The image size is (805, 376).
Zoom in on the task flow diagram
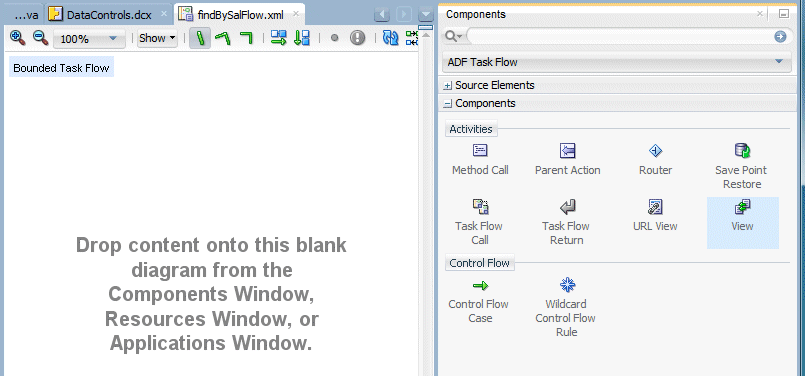coord(17,37)
